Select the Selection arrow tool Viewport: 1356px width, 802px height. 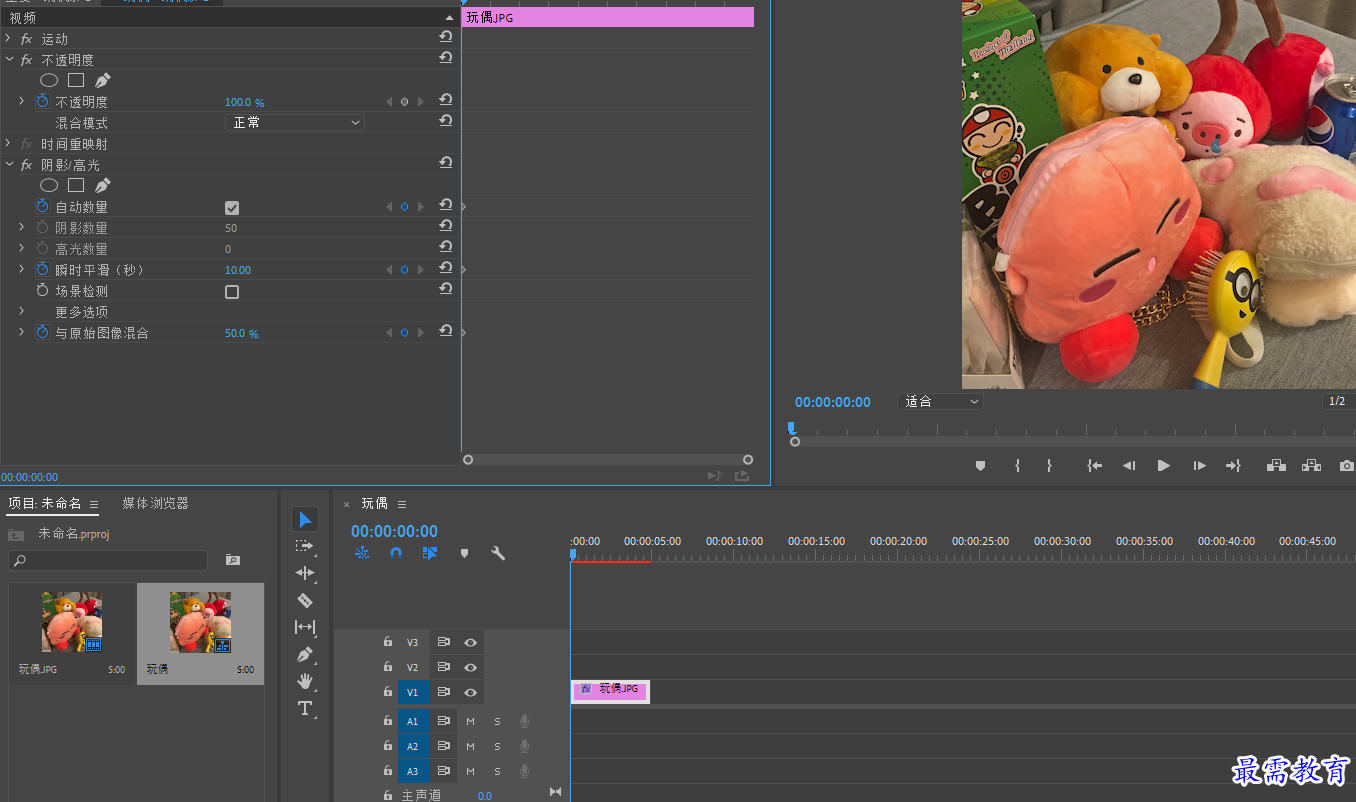point(305,519)
